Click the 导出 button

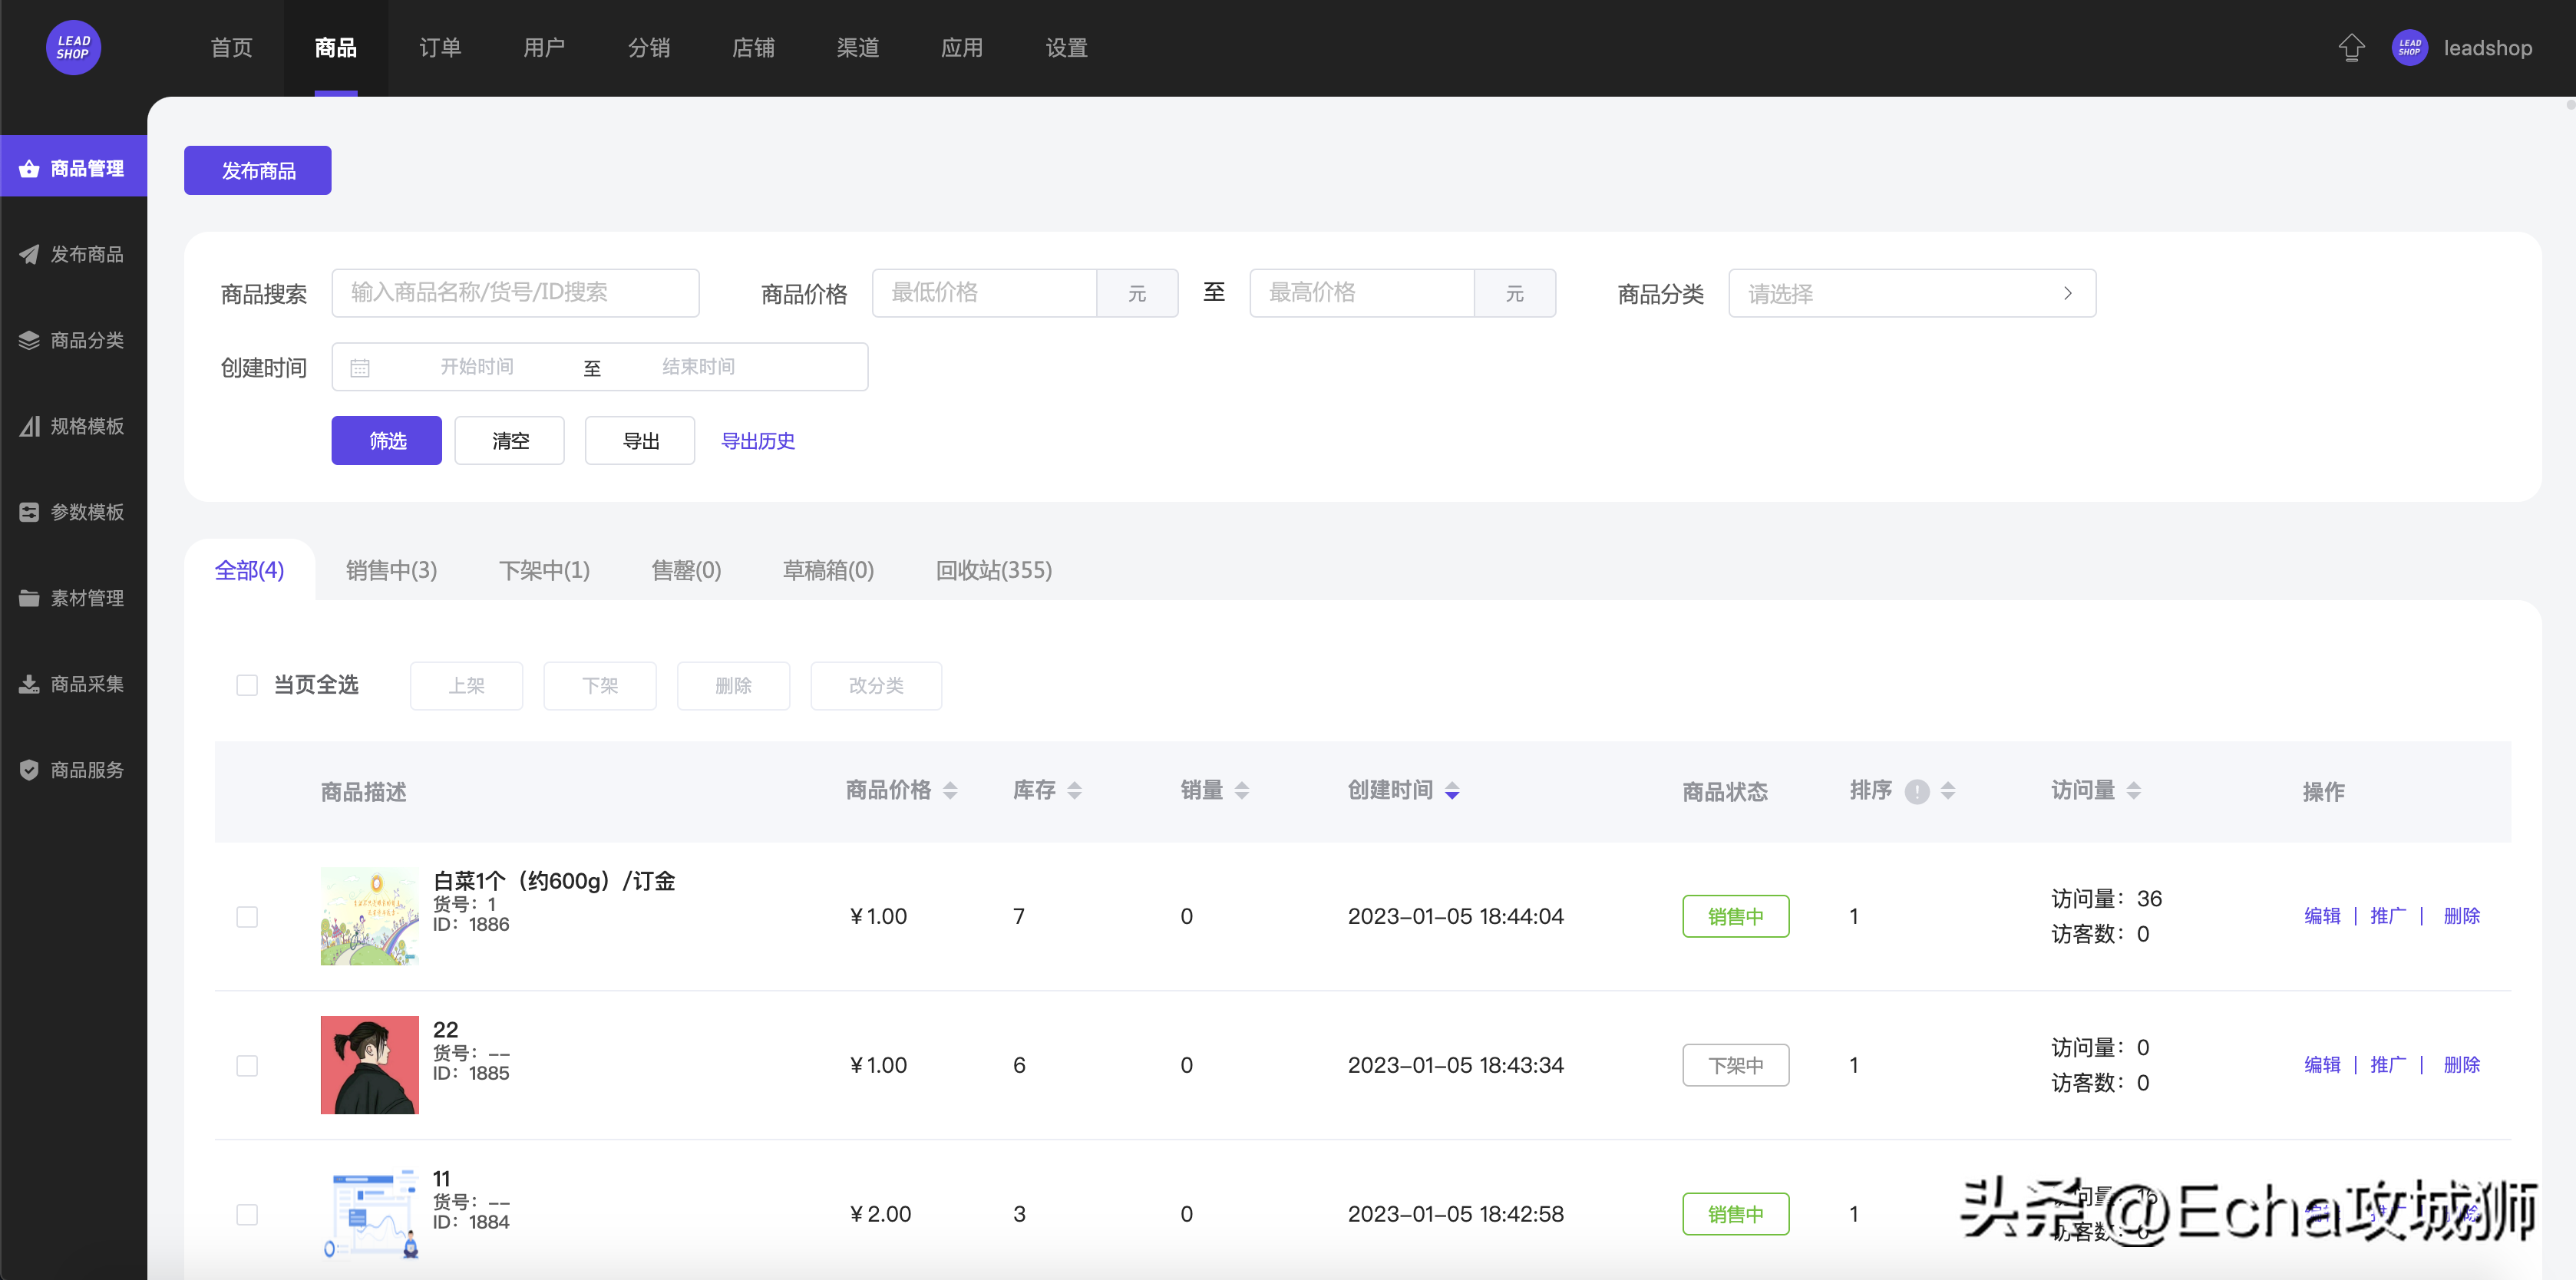pos(640,440)
